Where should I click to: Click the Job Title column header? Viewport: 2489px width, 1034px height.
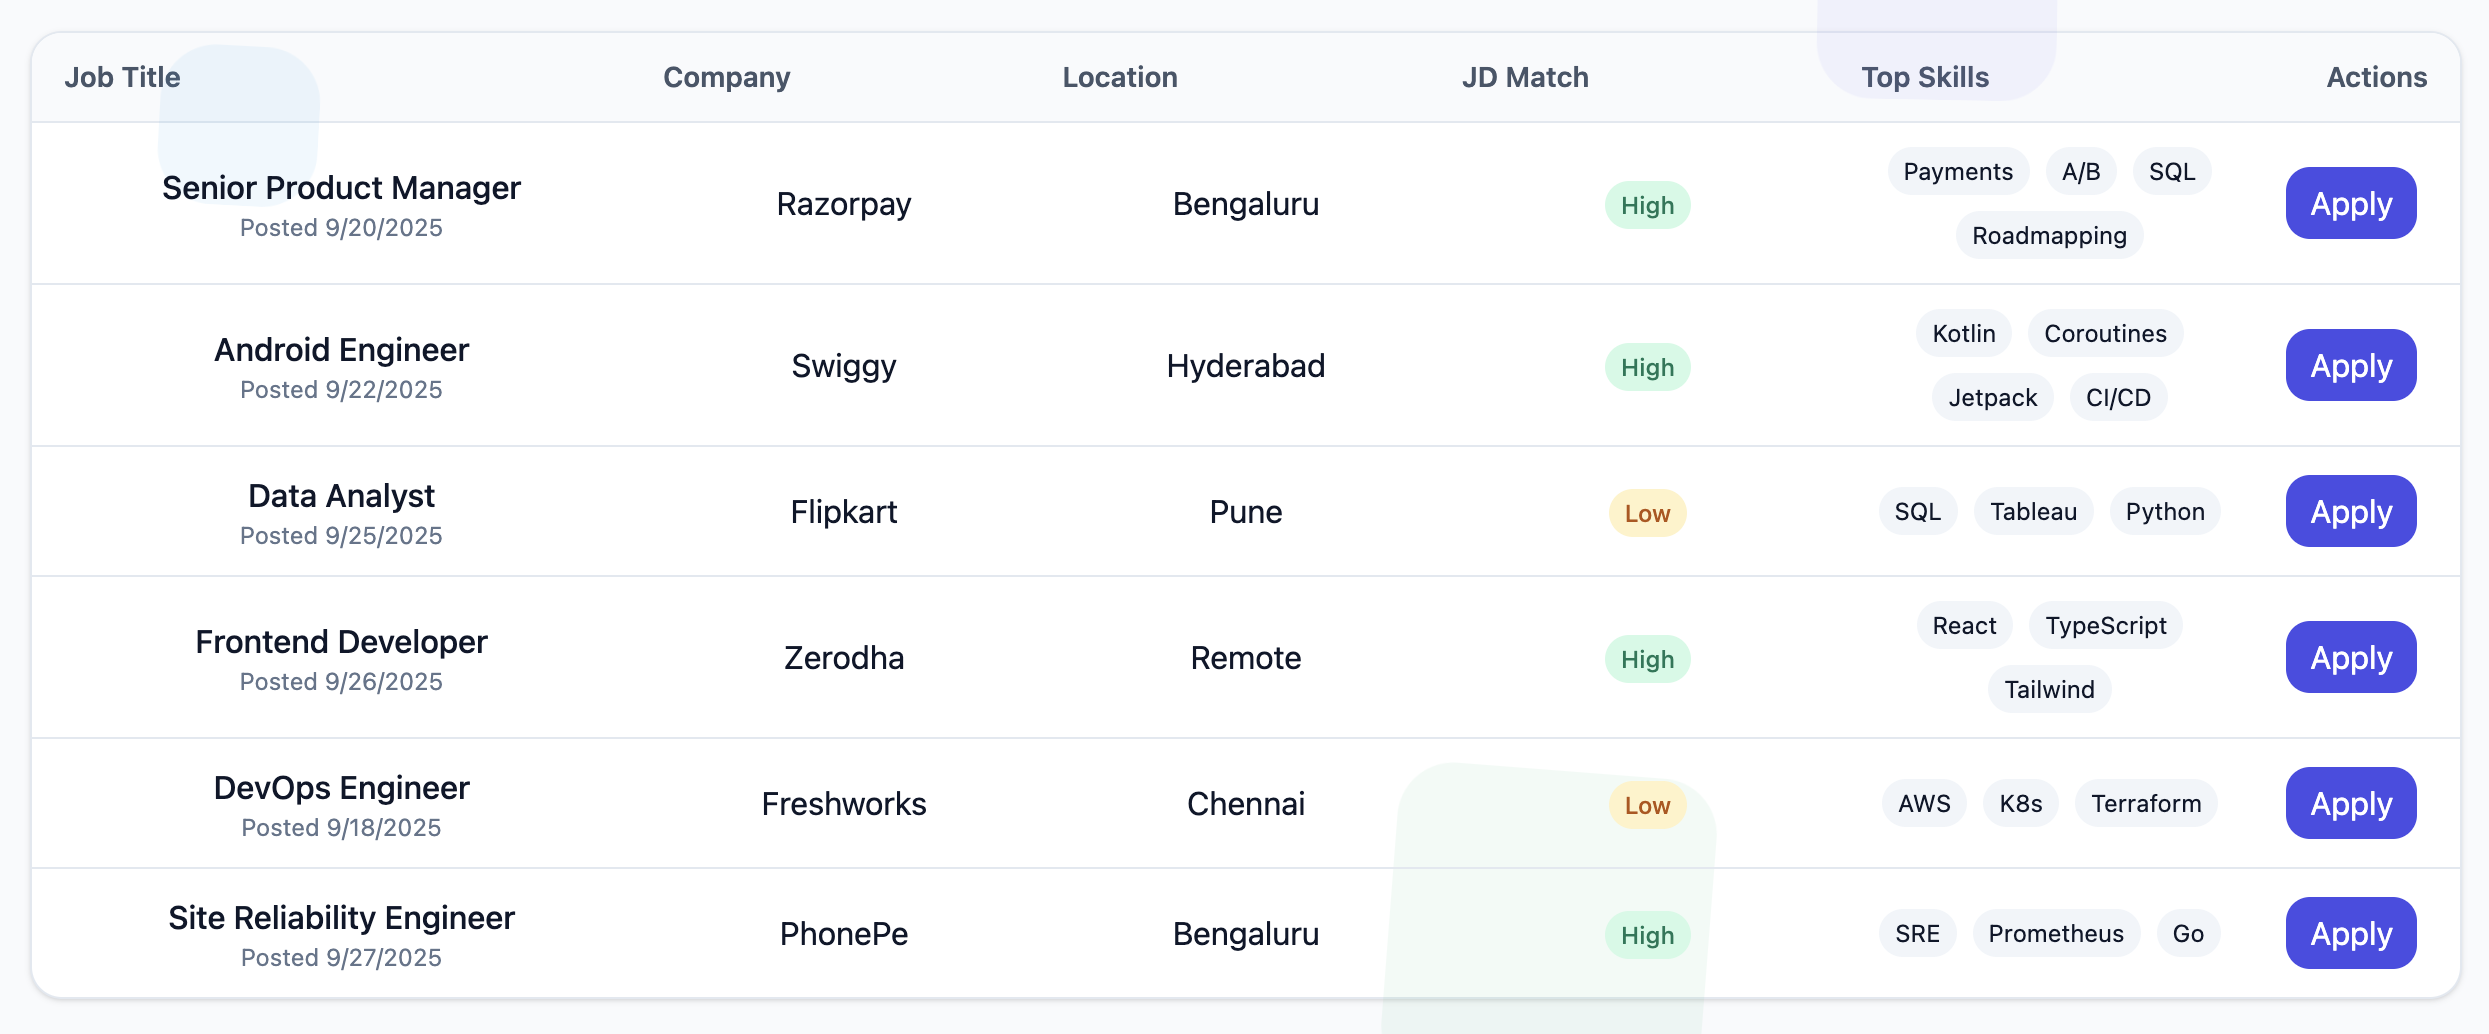click(121, 77)
